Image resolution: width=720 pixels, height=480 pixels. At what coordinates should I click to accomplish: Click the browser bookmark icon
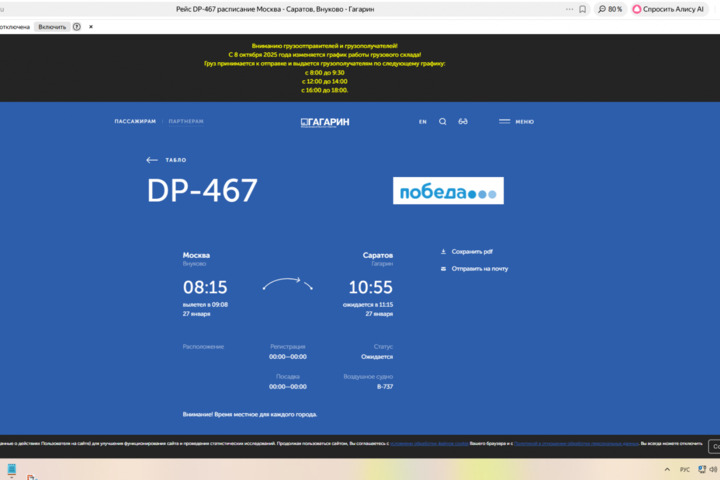(583, 9)
